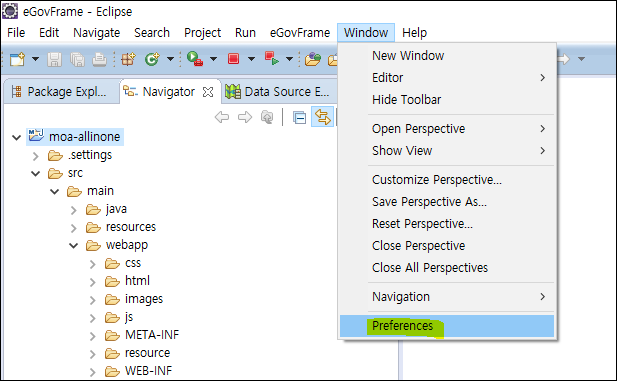Open the Edit menu
Screen dimensions: 617x381
pyautogui.click(x=49, y=33)
